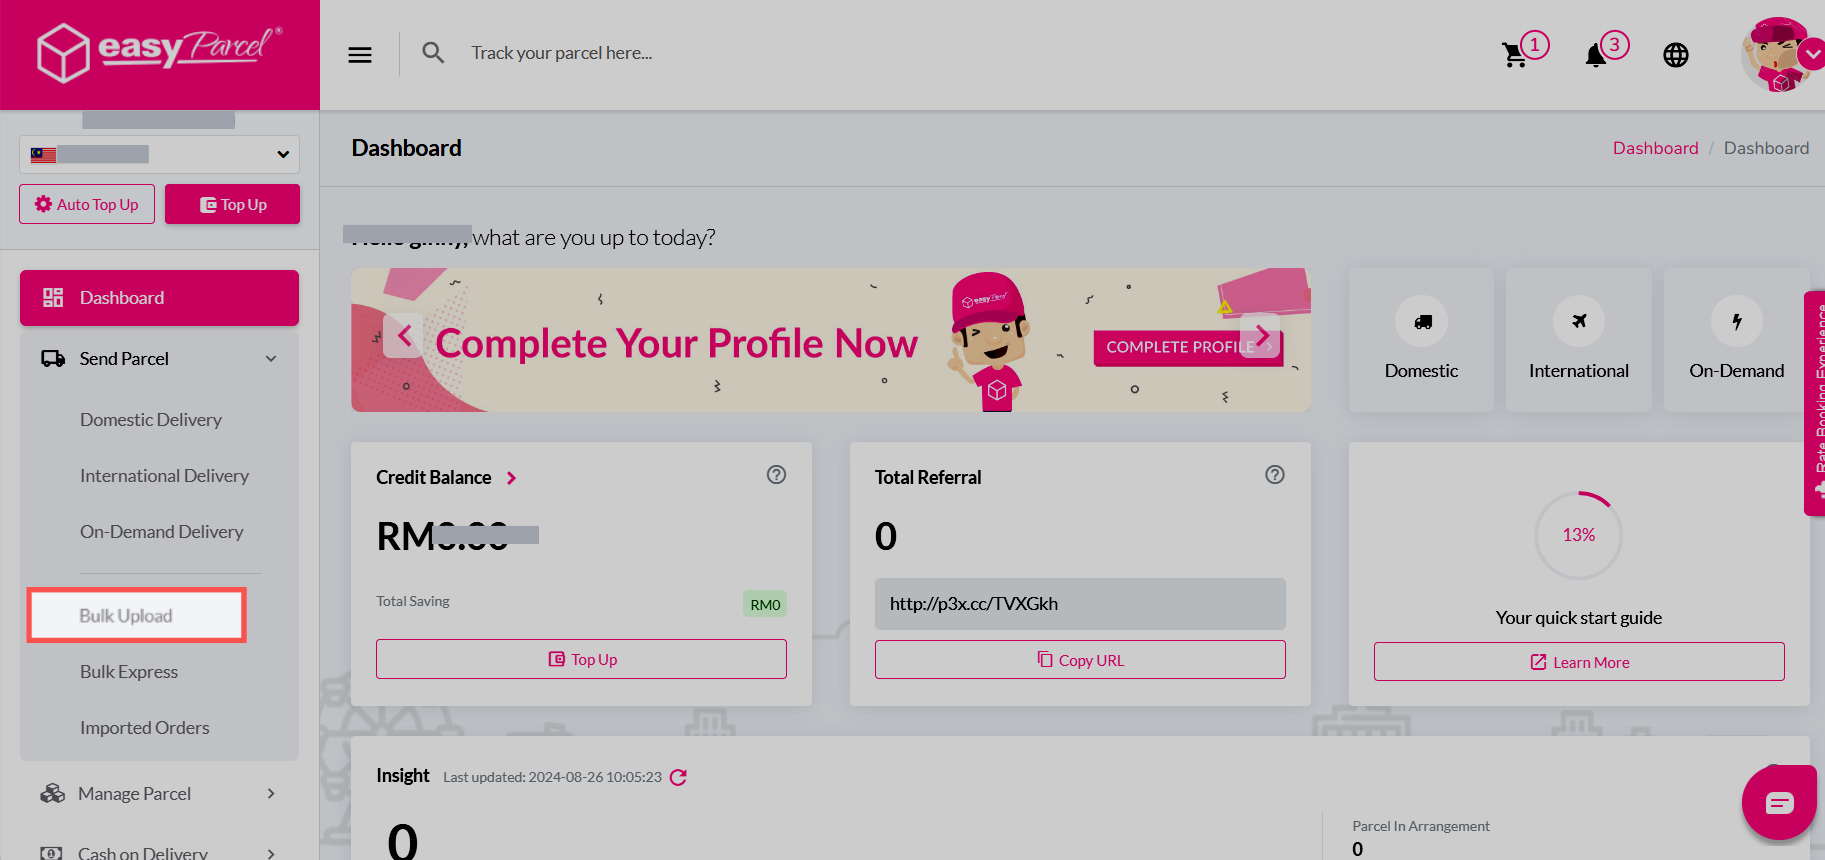Open the notification bell icon
Image resolution: width=1825 pixels, height=860 pixels.
[1596, 56]
